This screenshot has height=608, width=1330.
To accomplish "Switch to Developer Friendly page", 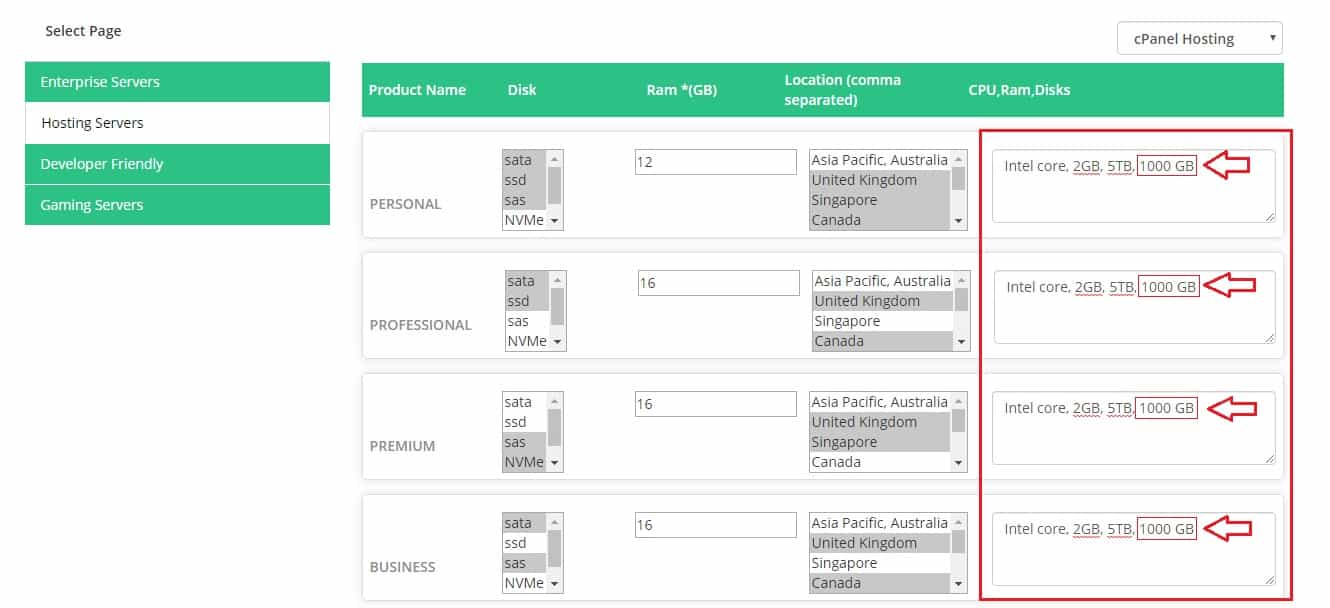I will pyautogui.click(x=177, y=164).
